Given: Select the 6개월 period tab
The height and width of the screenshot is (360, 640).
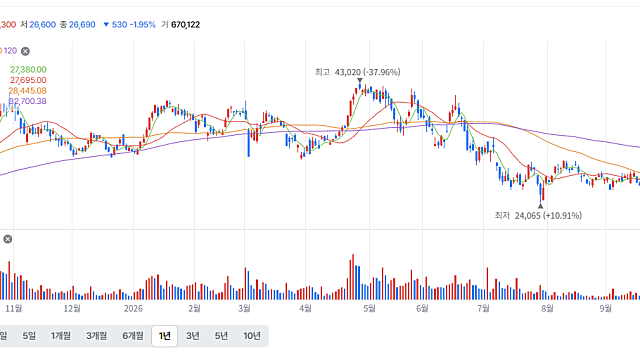Looking at the screenshot, I should (133, 336).
